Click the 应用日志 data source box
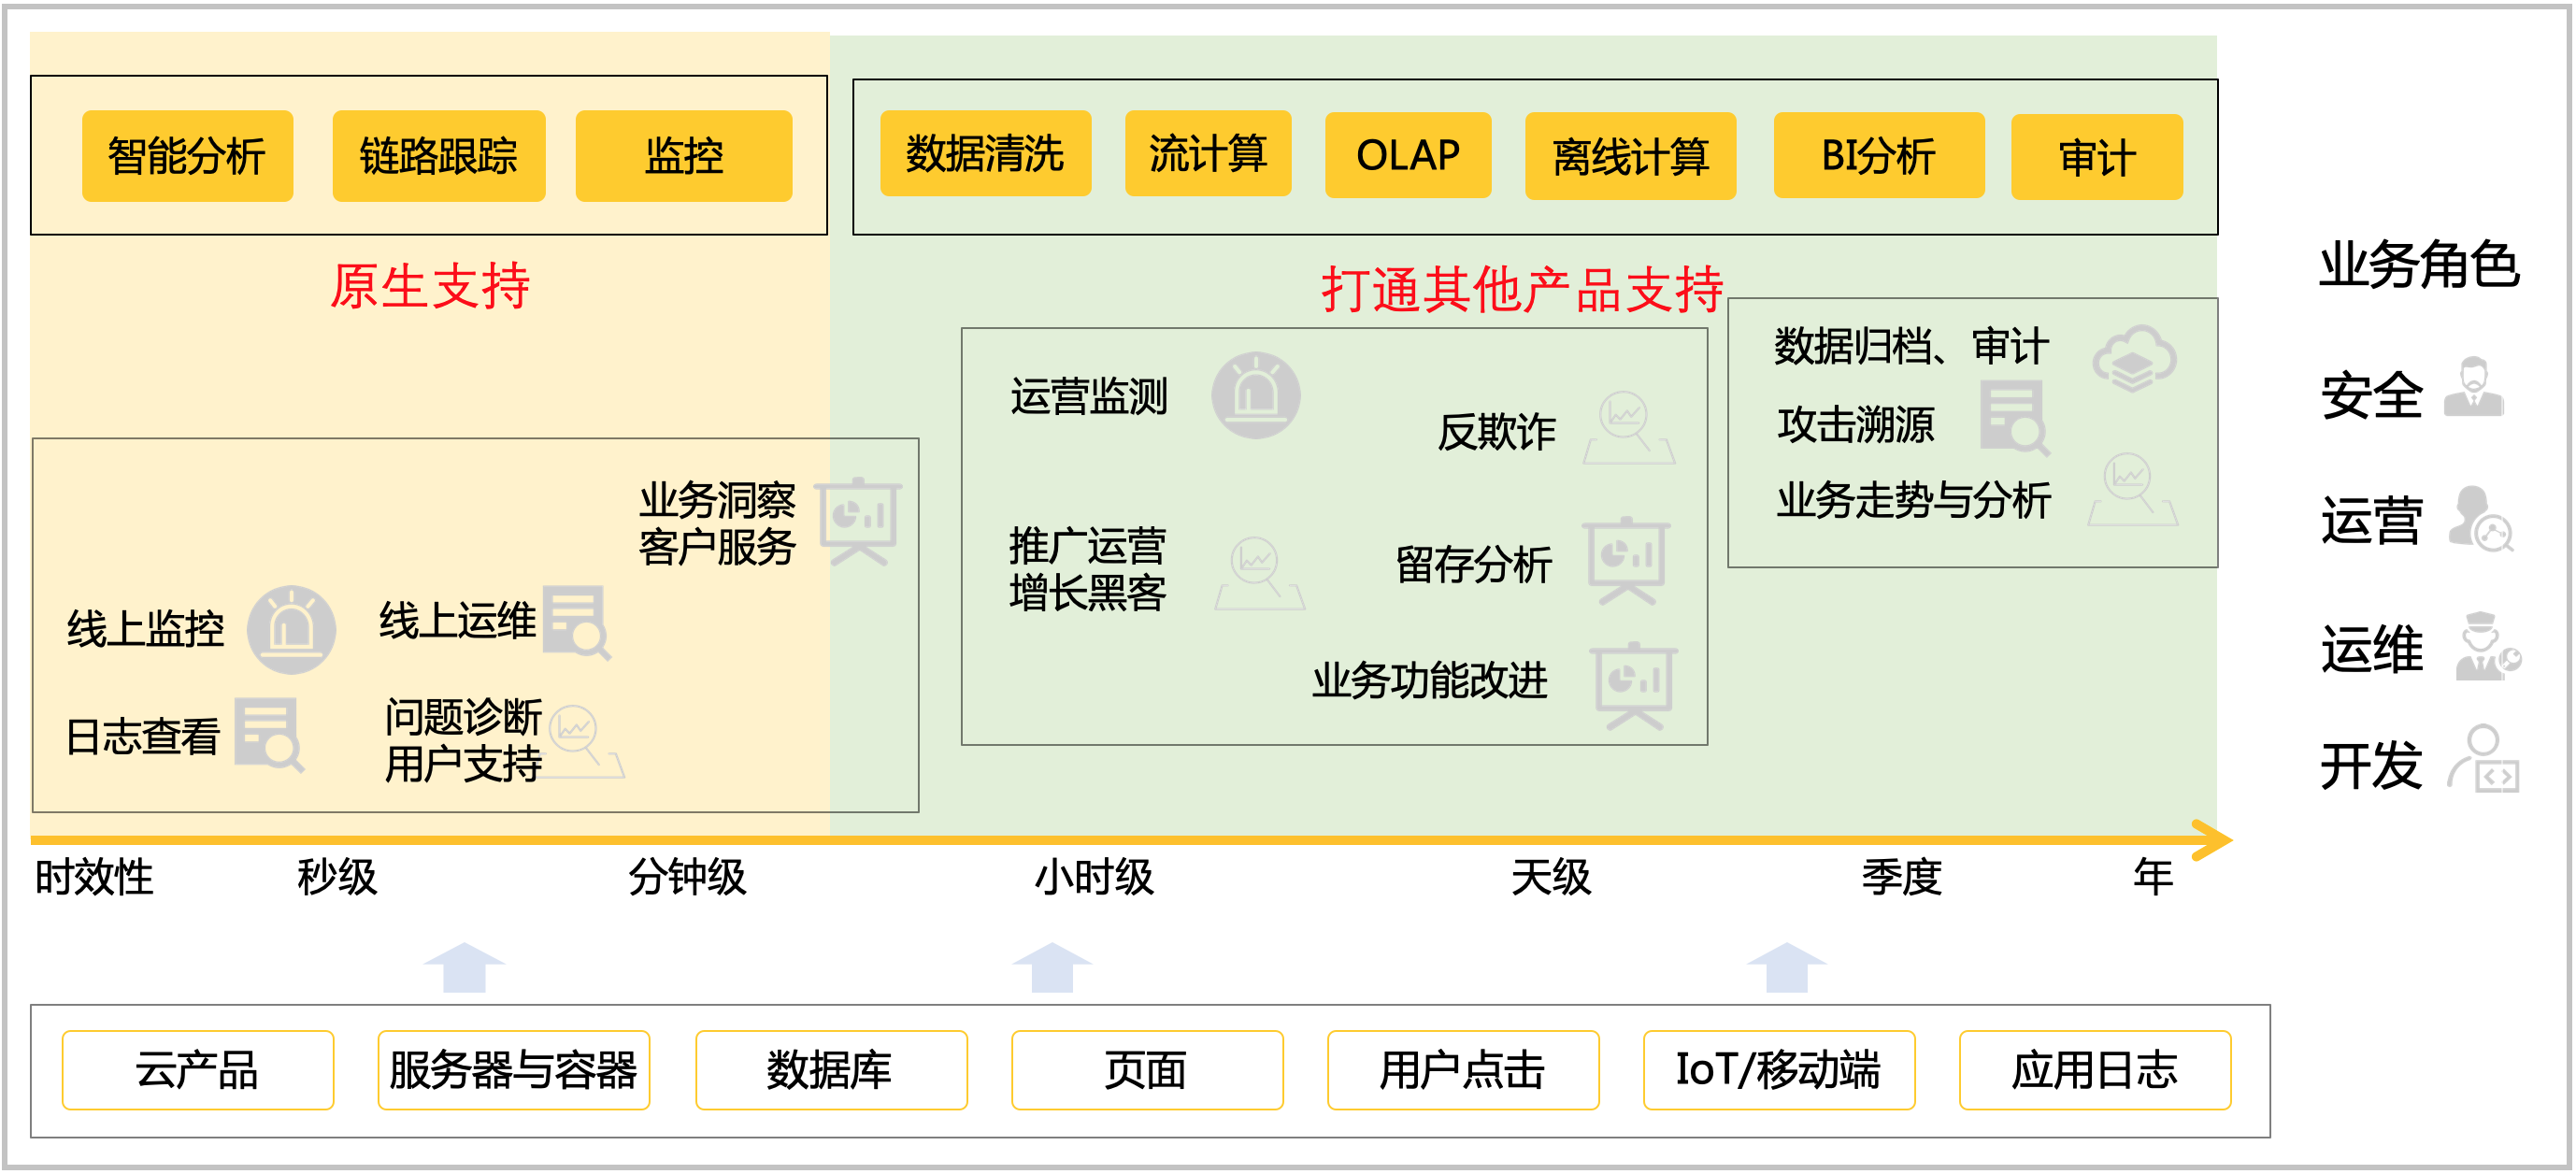 (2095, 1070)
